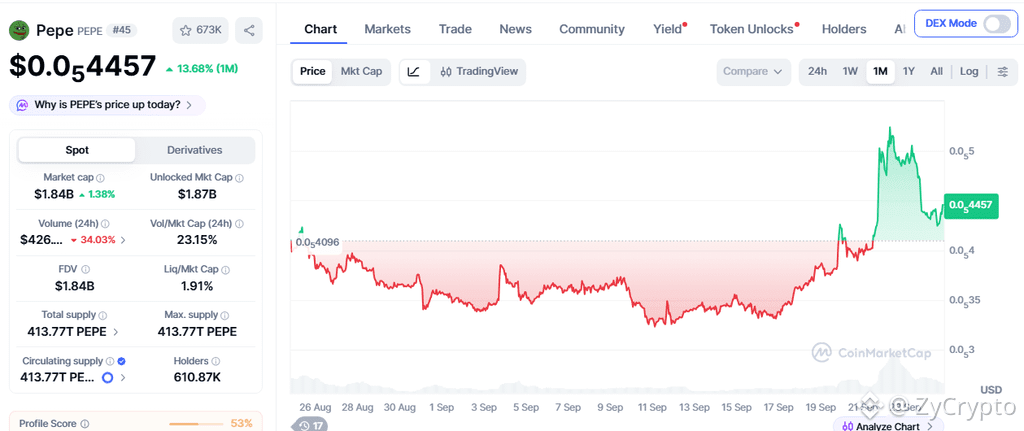The image size is (1024, 431).
Task: Expand Volume 24h details chevron
Action: pos(123,240)
